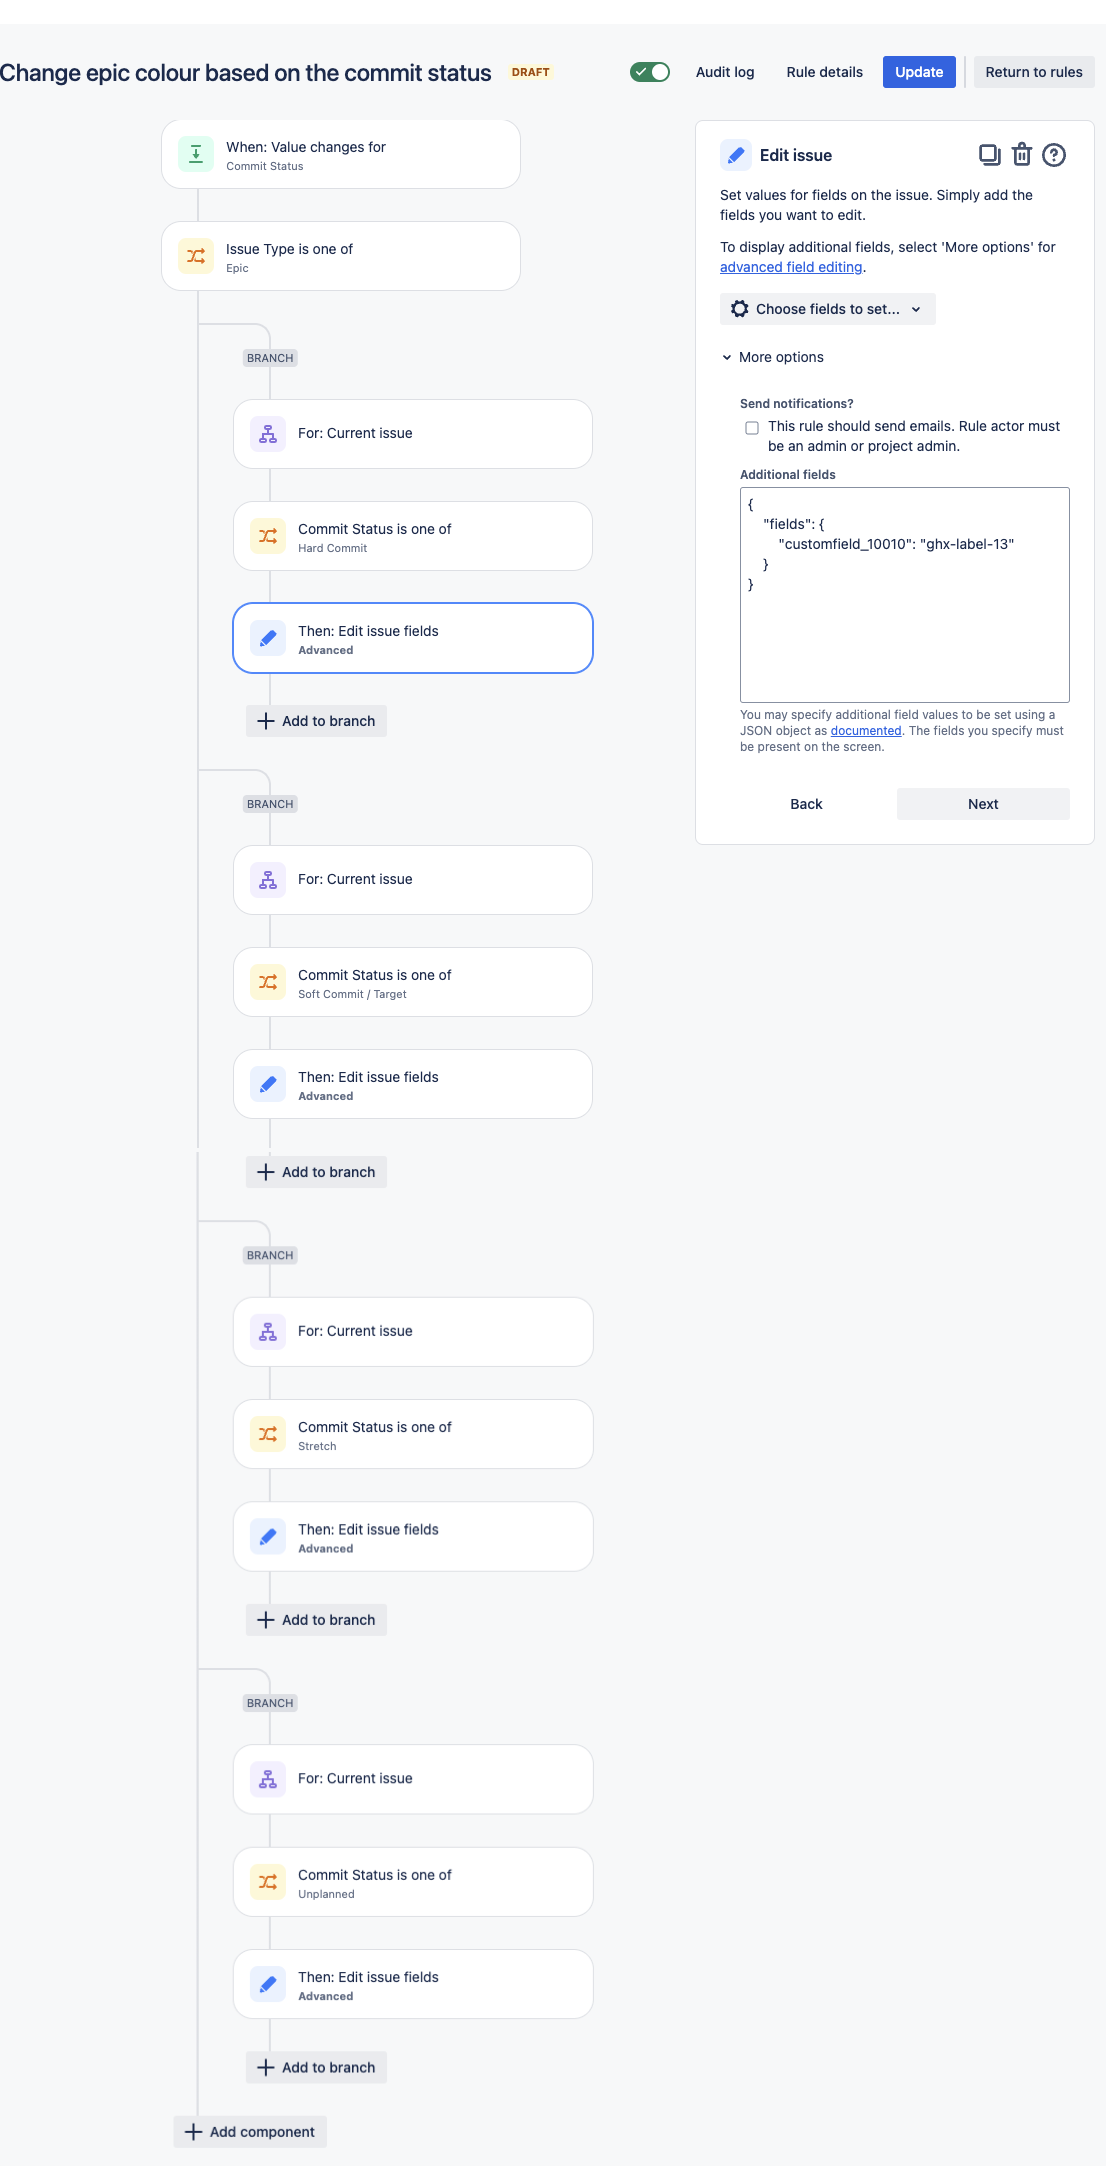Image resolution: width=1106 pixels, height=2166 pixels.
Task: Click 'Add component' at the bottom
Action: pyautogui.click(x=249, y=2131)
